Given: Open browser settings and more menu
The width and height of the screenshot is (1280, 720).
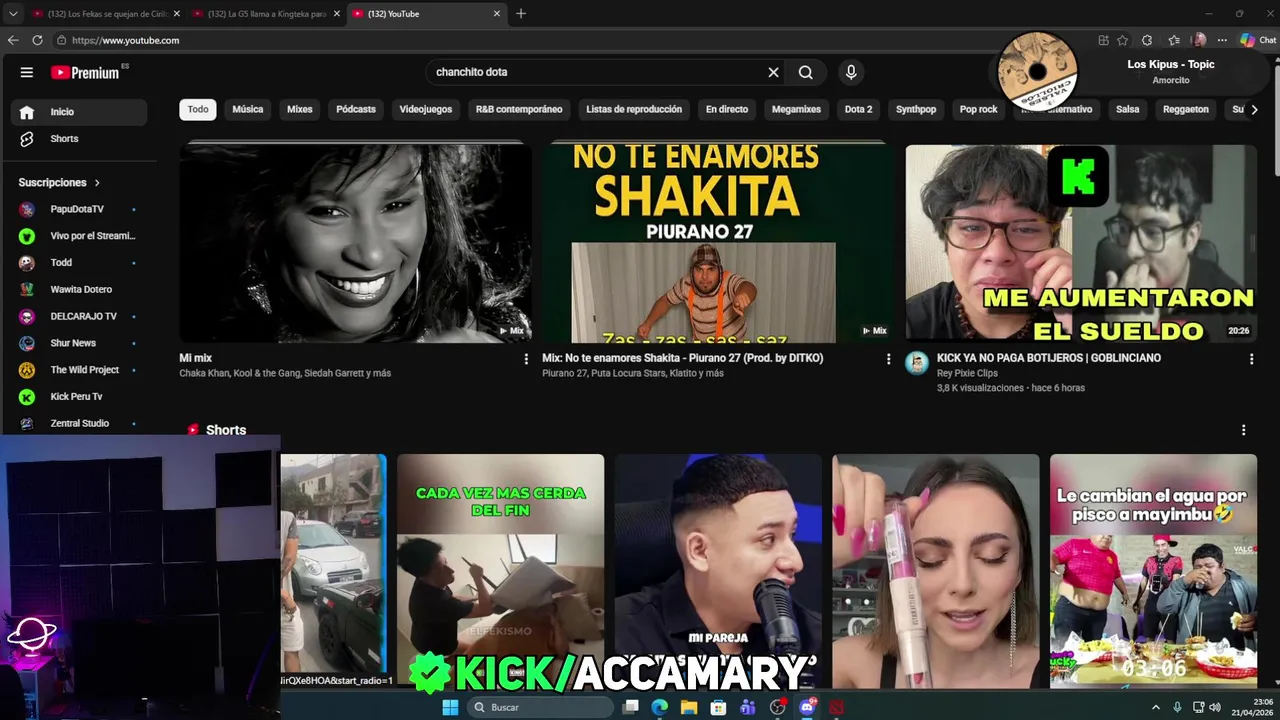Looking at the screenshot, I should (x=1222, y=40).
